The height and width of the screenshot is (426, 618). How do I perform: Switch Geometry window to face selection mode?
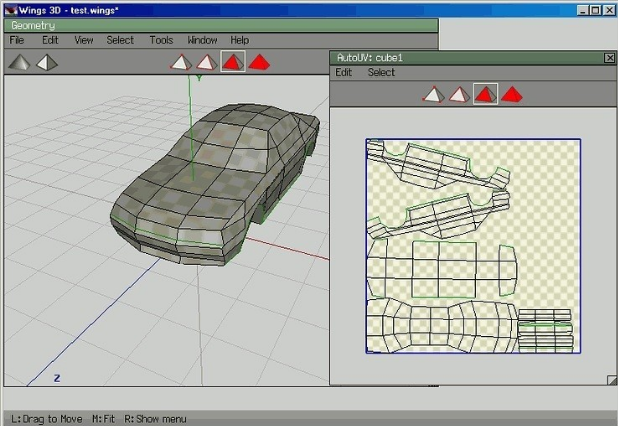click(x=233, y=61)
